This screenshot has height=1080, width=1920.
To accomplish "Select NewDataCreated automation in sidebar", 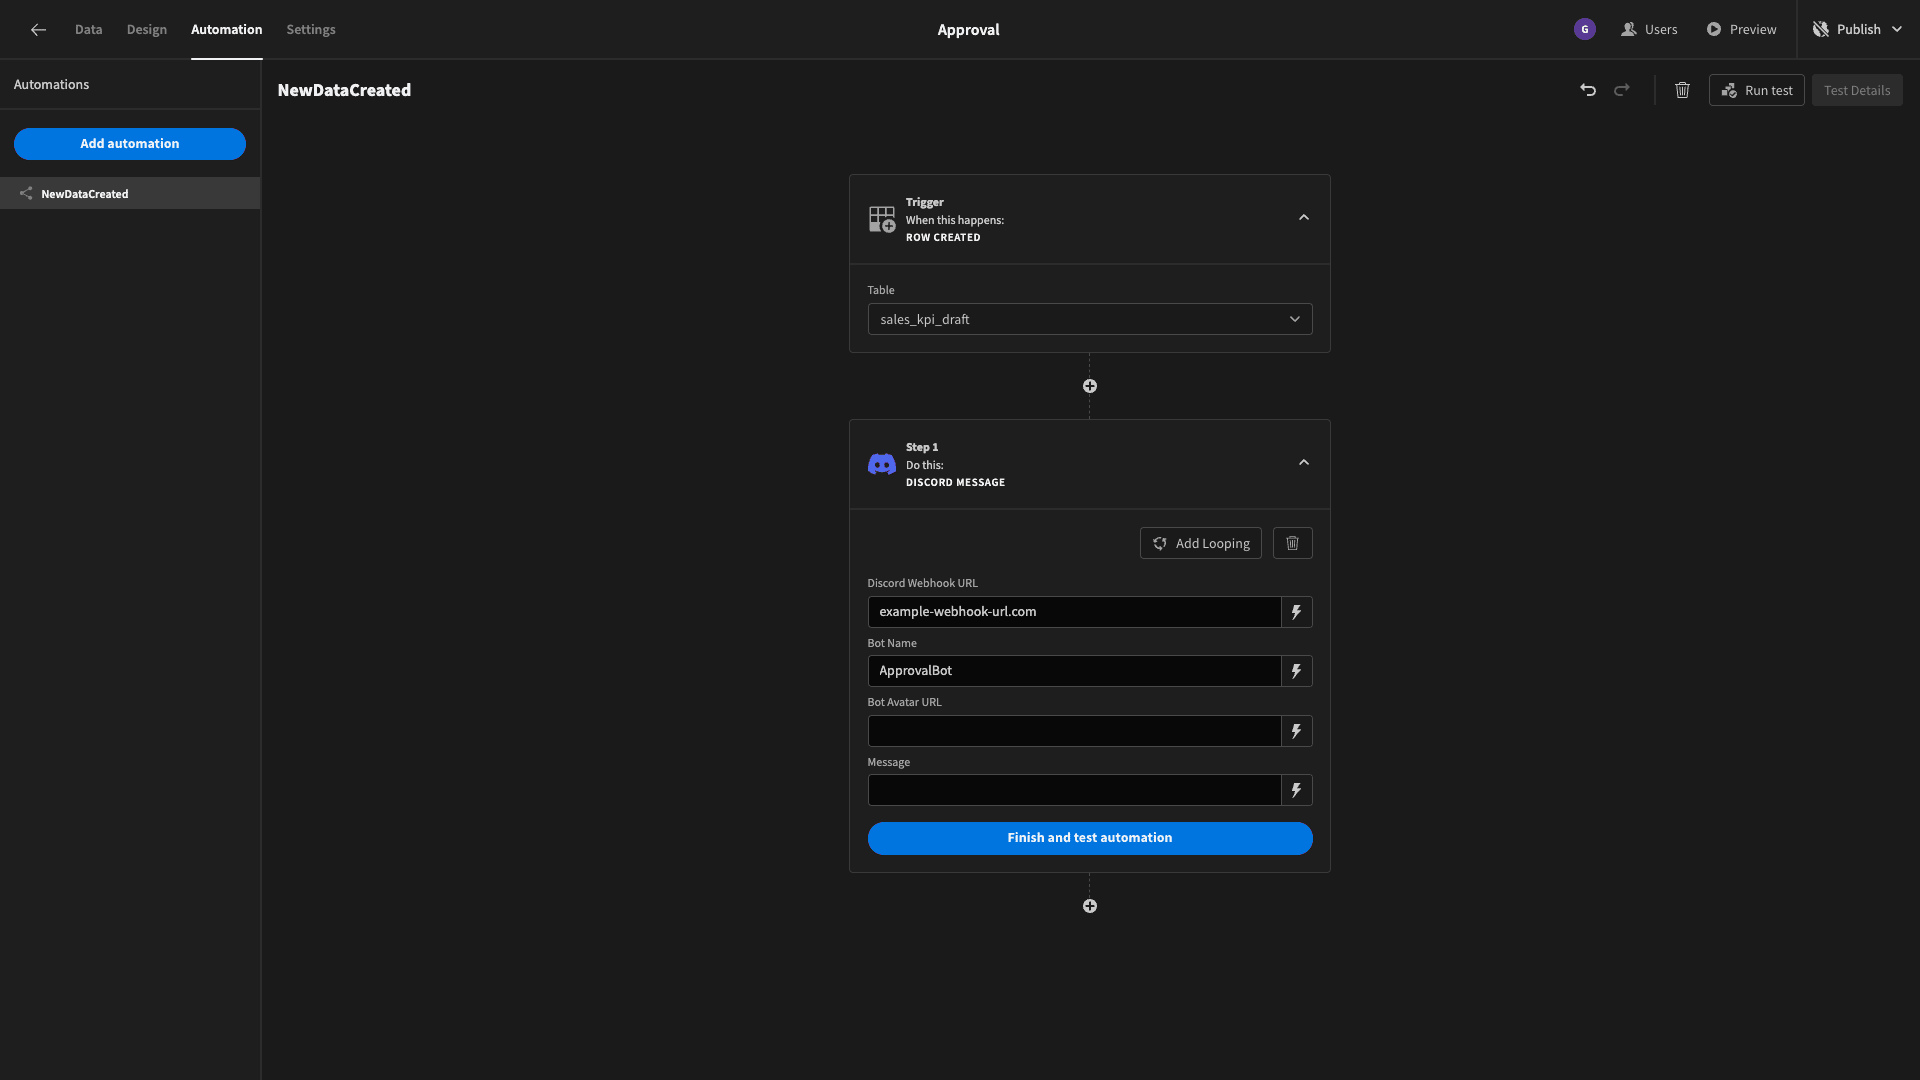I will coord(130,194).
